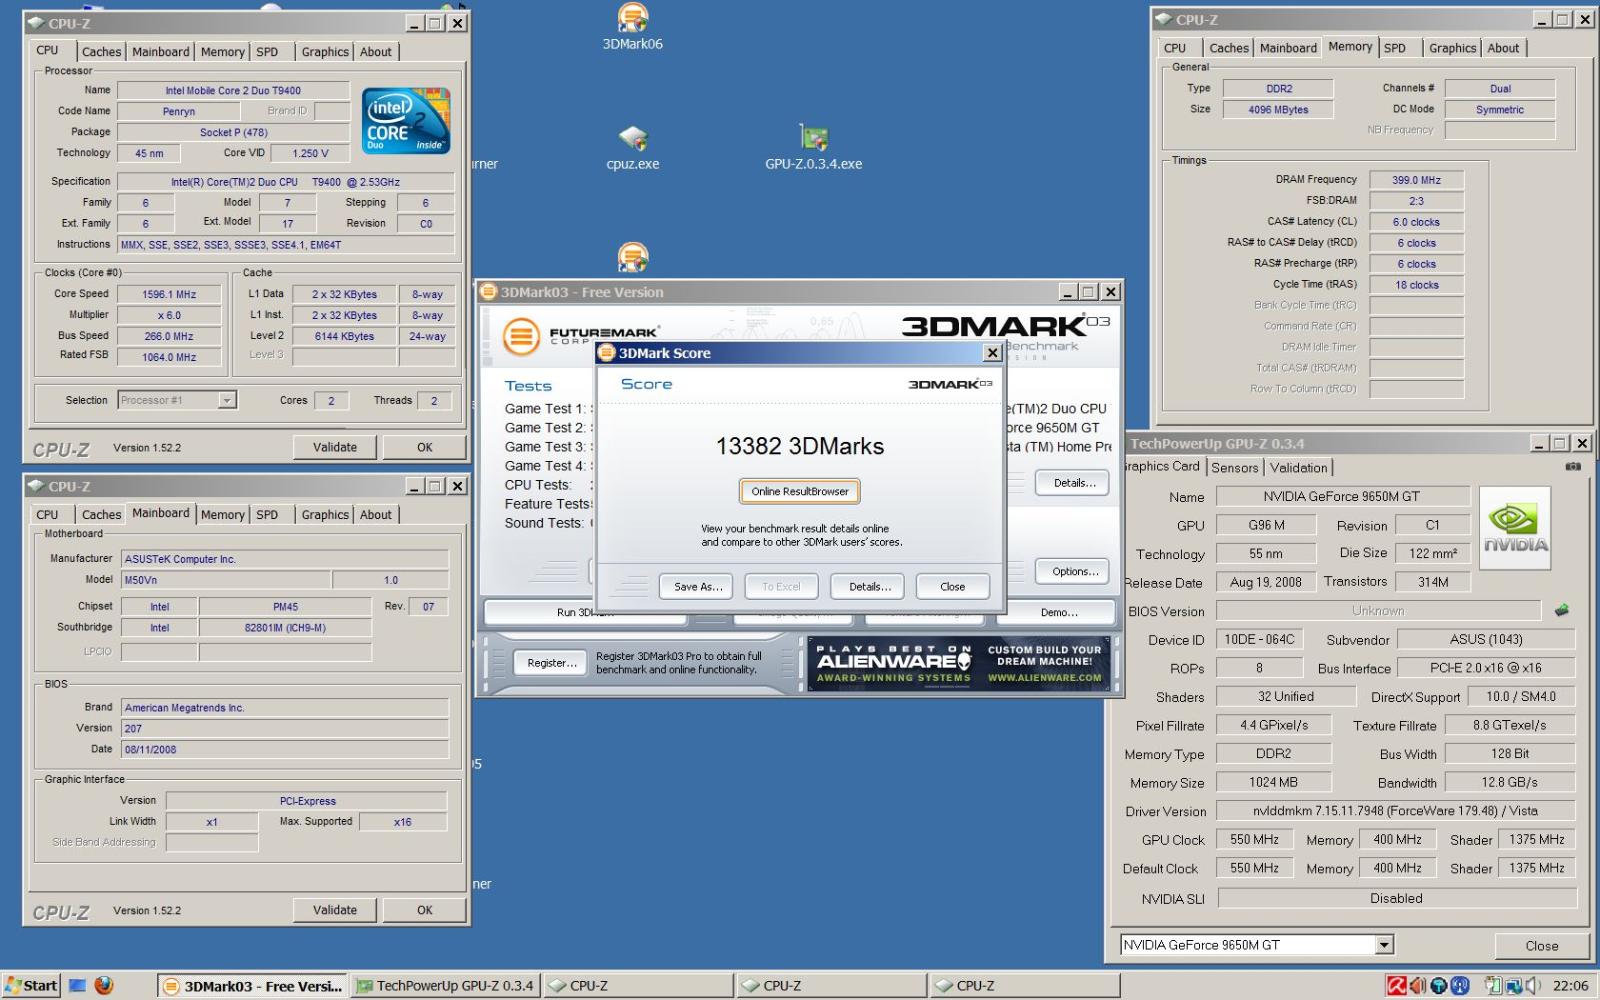Click Validate in CPU-Z processor window

(335, 447)
